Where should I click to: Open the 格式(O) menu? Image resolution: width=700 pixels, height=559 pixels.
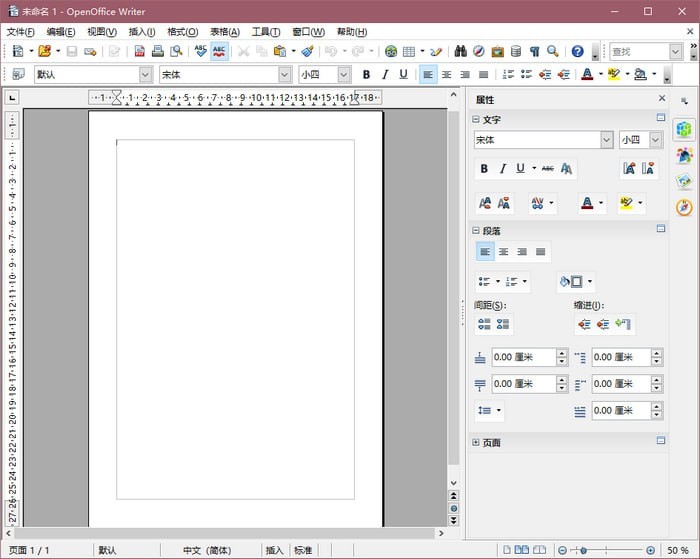(182, 32)
